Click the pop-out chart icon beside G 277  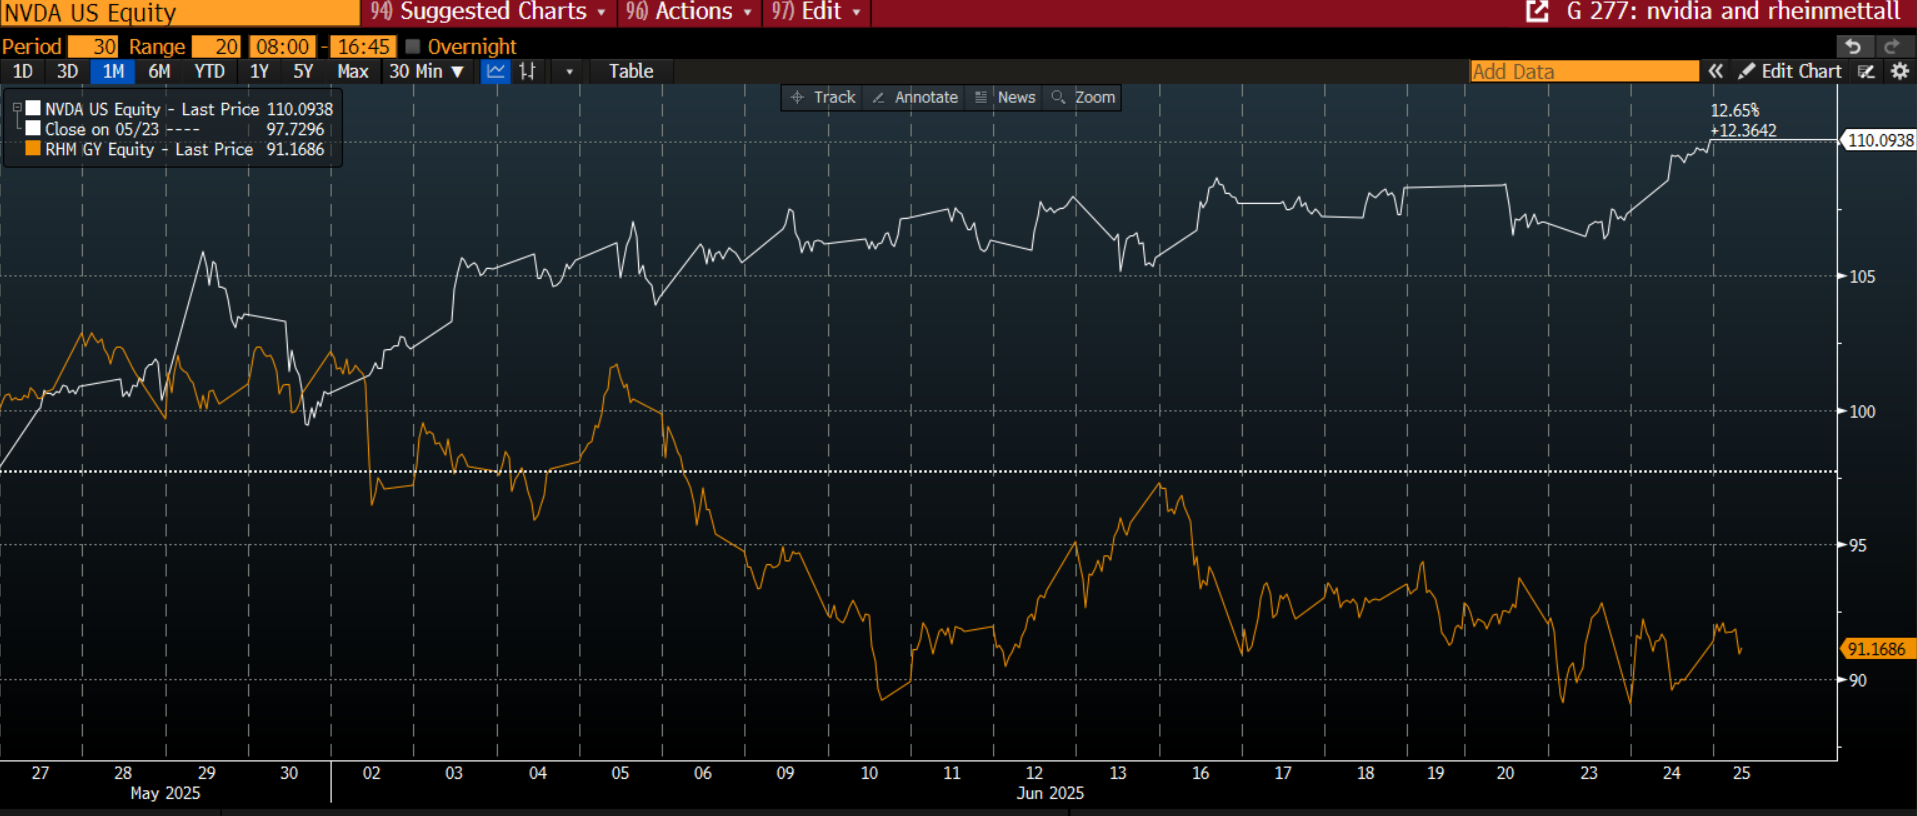1537,12
